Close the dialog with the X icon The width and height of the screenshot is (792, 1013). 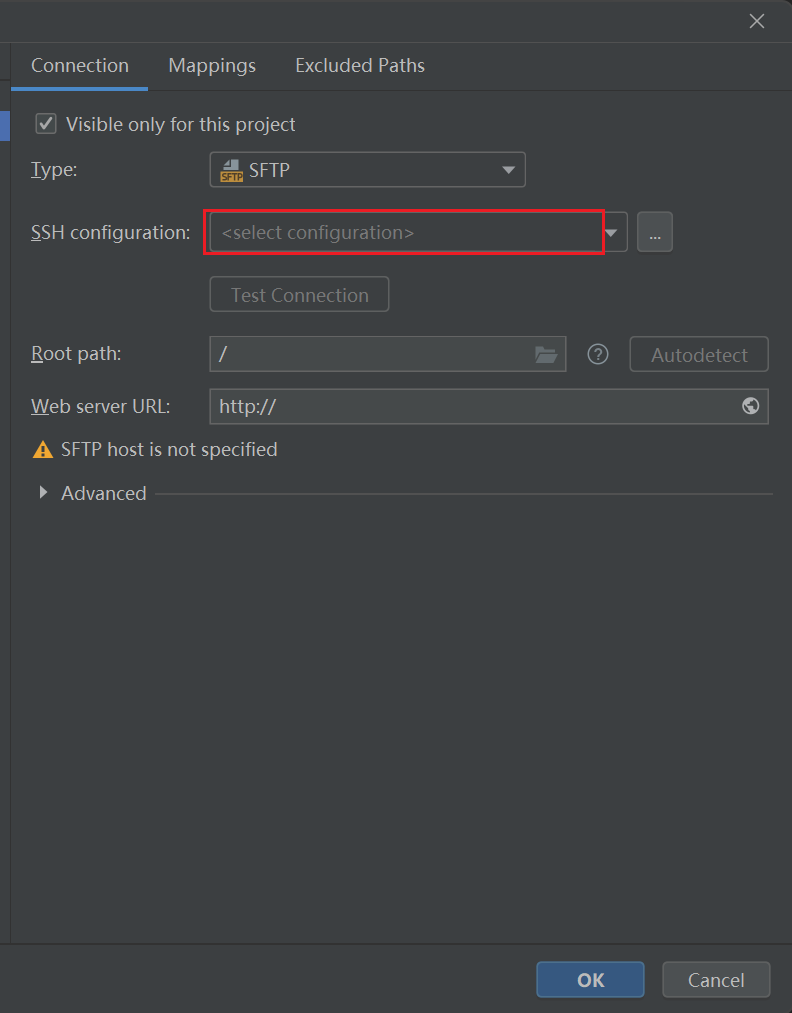tap(756, 21)
